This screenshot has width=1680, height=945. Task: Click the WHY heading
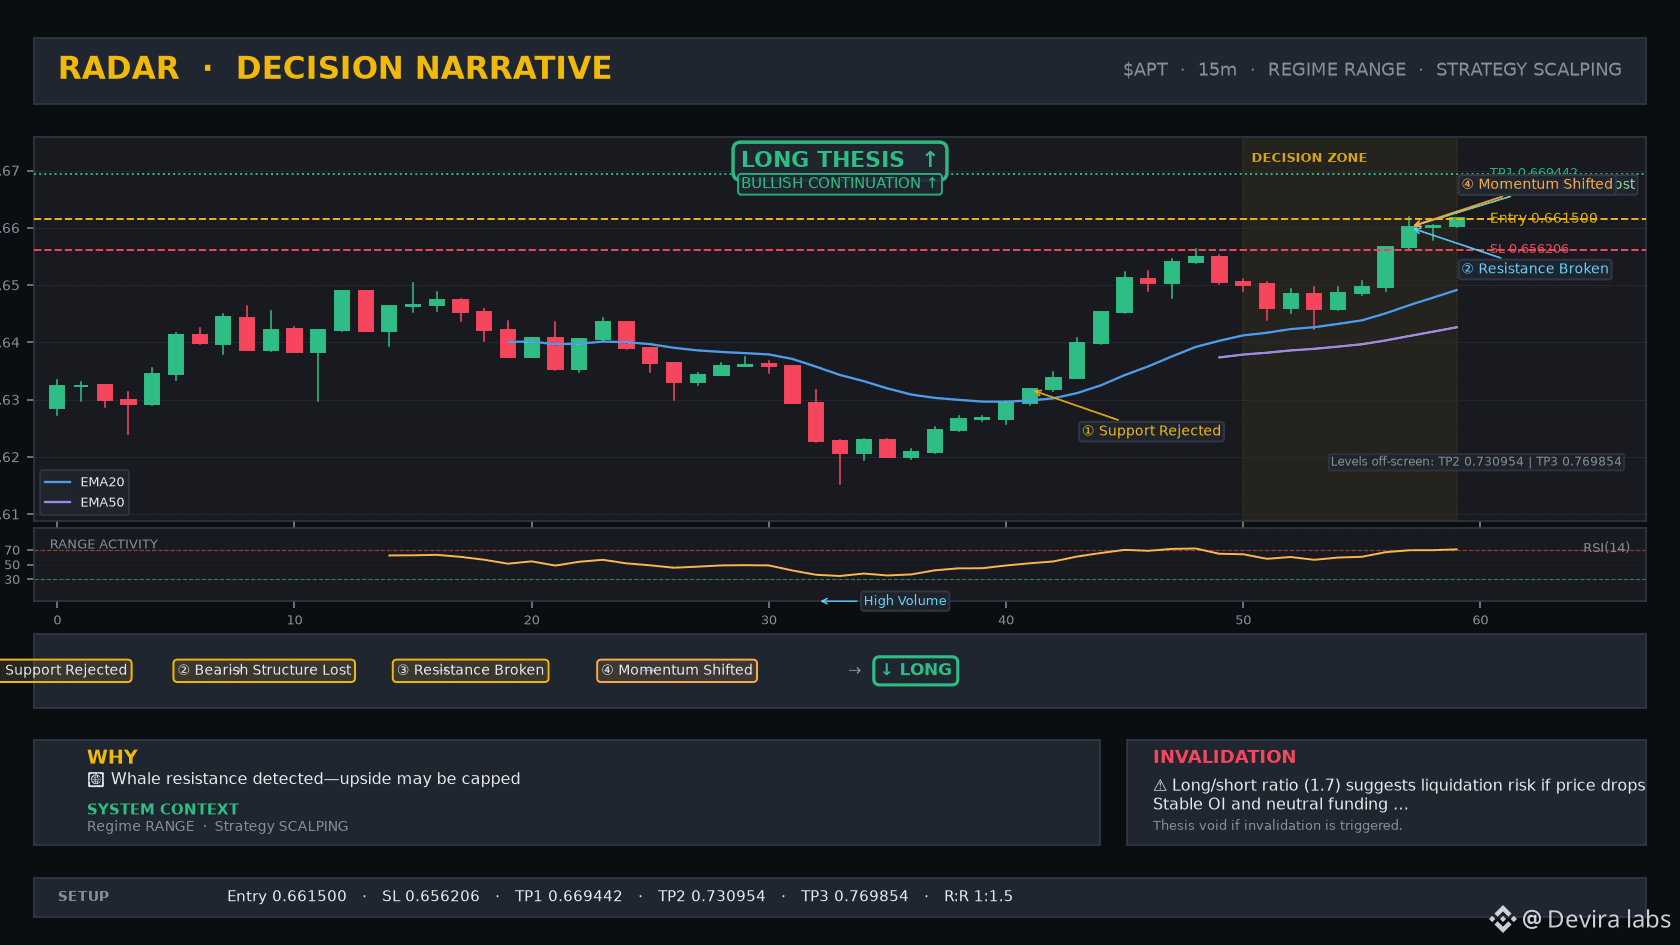[x=112, y=757]
